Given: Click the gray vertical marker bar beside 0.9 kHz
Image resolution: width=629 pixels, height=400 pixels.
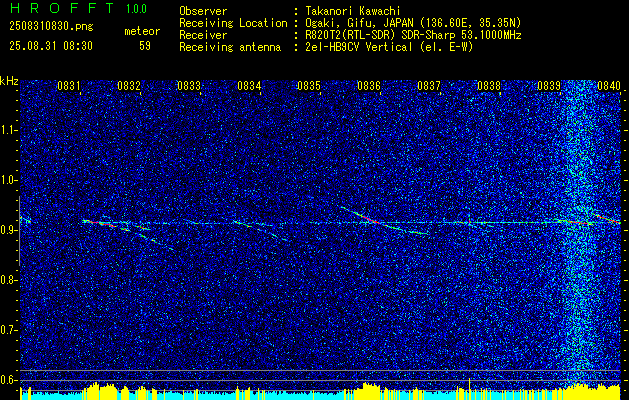Looking at the screenshot, I should coord(19,231).
